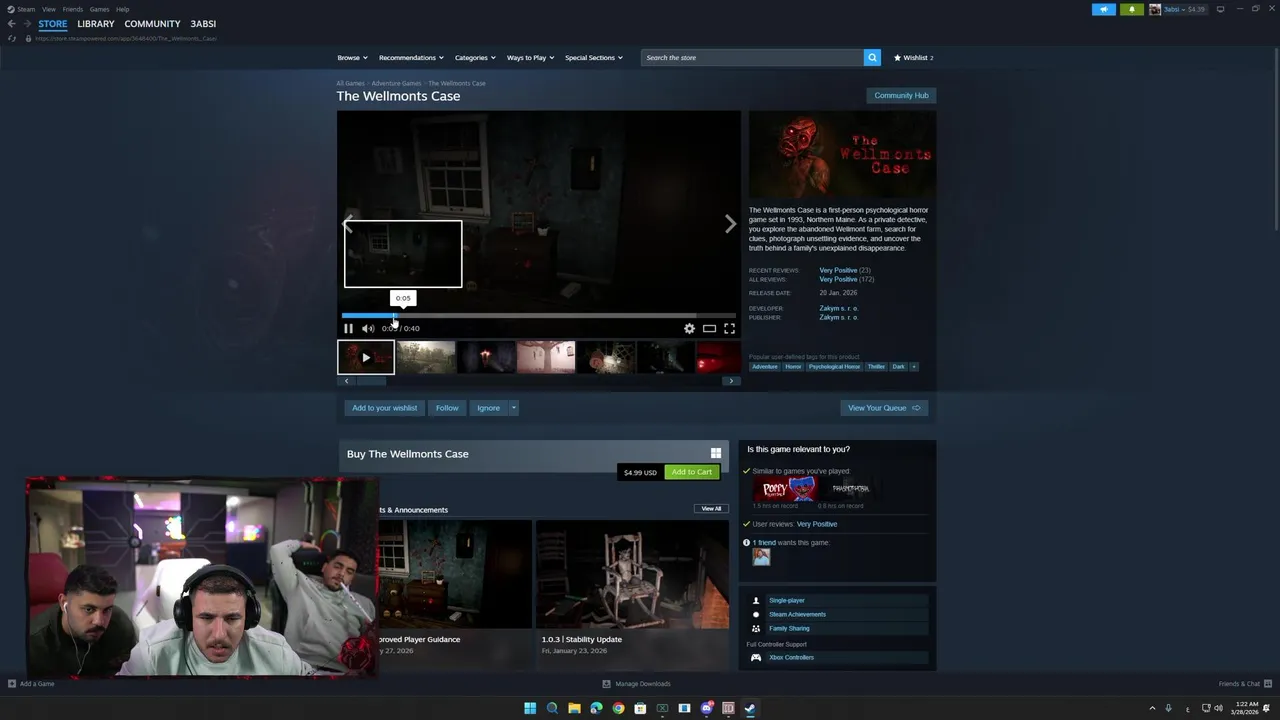The width and height of the screenshot is (1280, 720).
Task: Open the Help menu
Action: tap(122, 9)
